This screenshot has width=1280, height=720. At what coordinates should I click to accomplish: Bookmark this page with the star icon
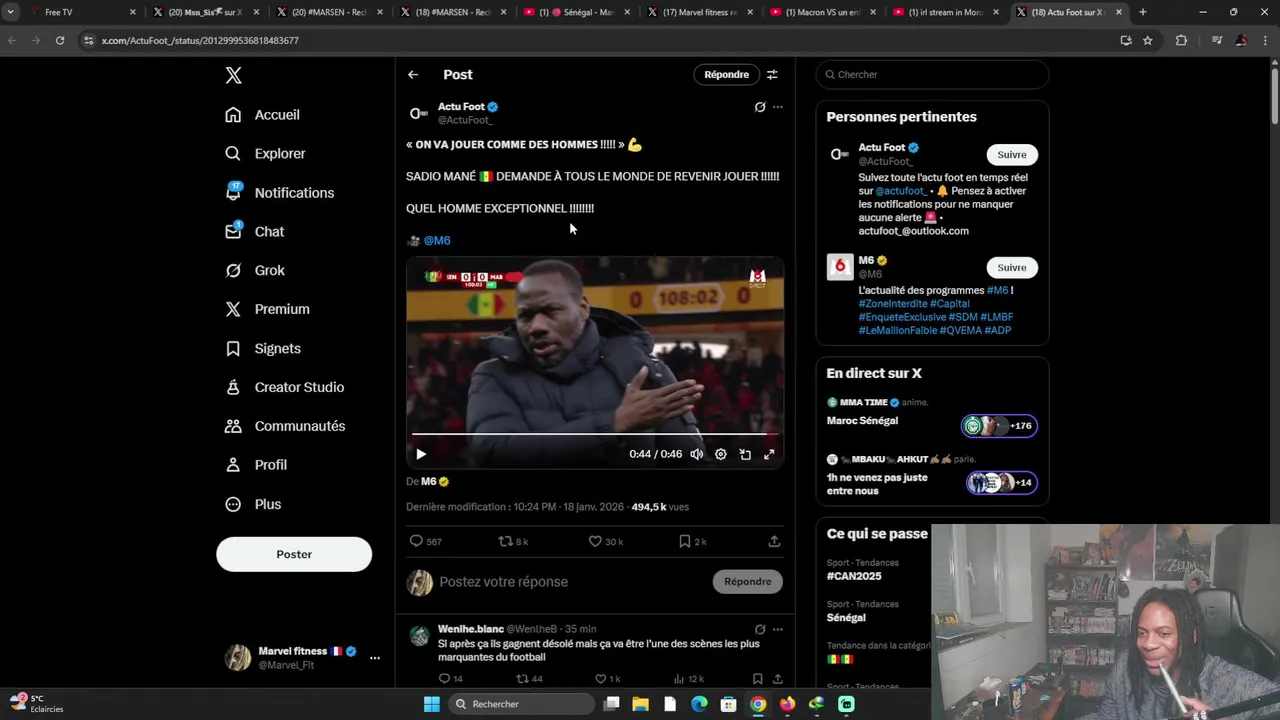[x=1148, y=41]
